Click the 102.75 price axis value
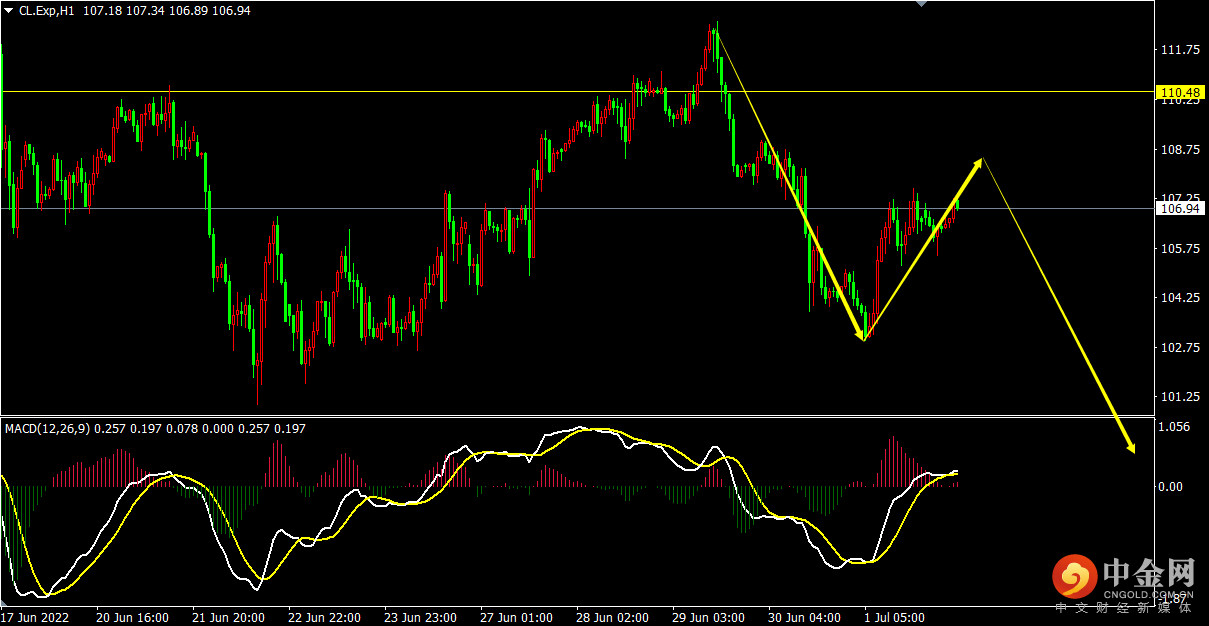The height and width of the screenshot is (626, 1209). [x=1180, y=348]
